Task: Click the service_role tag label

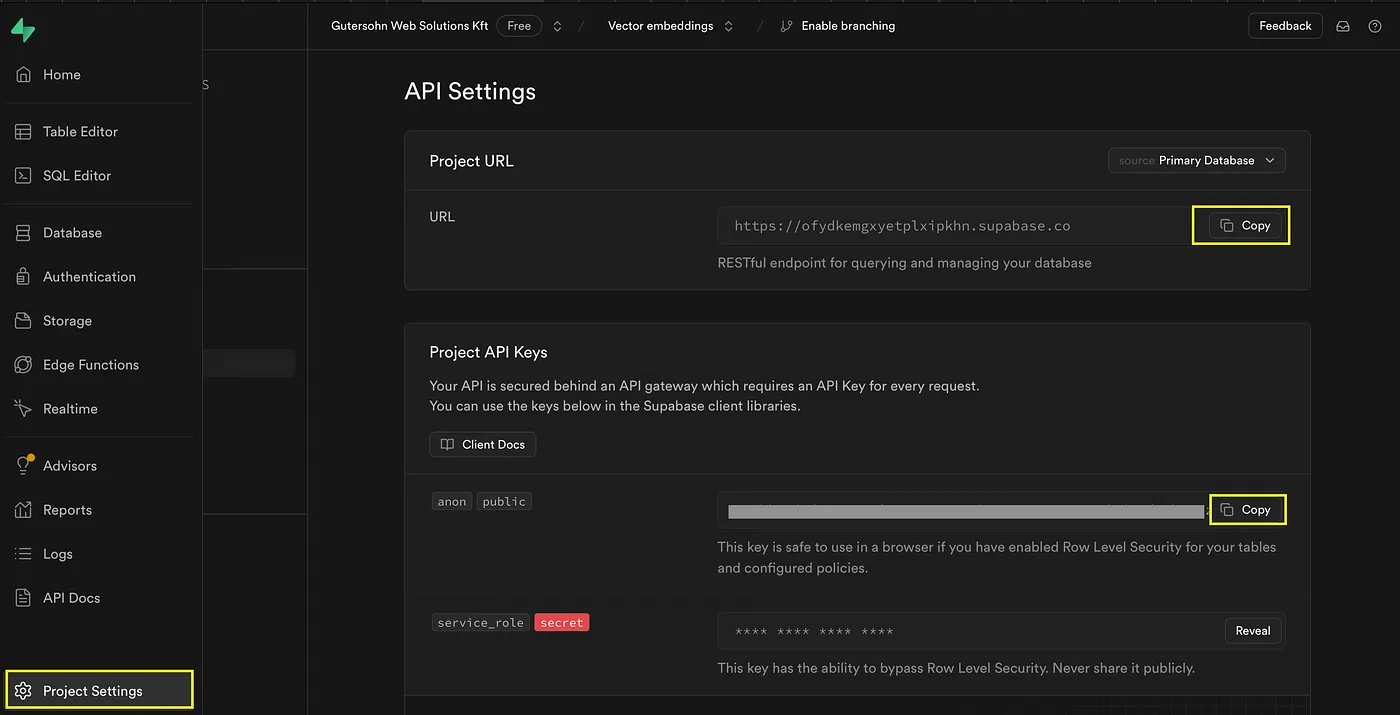Action: [481, 623]
